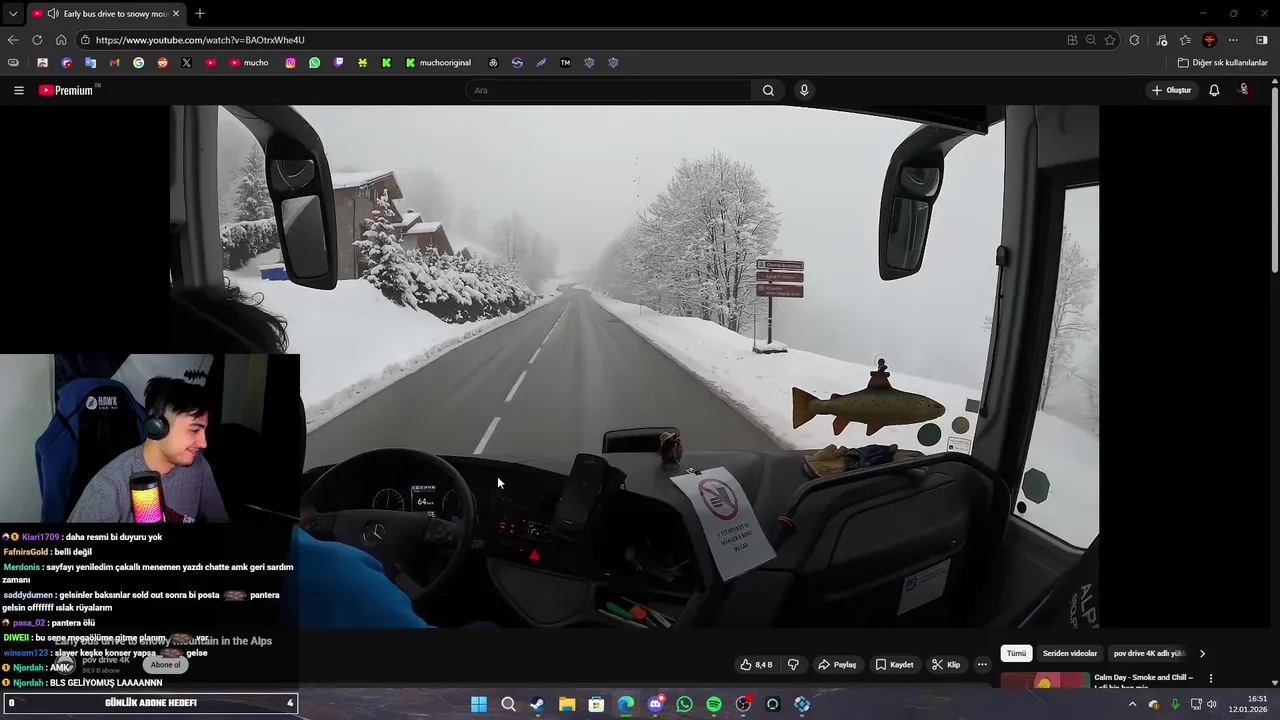Start voice search with the microphone icon

(804, 90)
